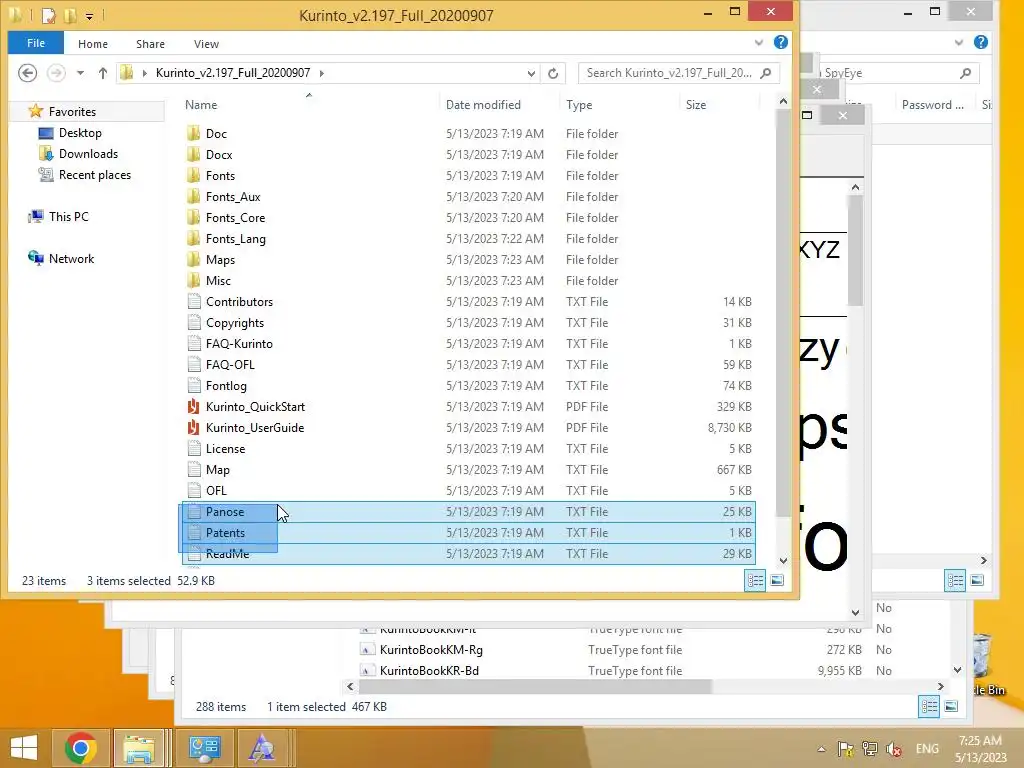Viewport: 1024px width, 768px height.
Task: Open Desktop in navigation pane
Action: point(80,133)
